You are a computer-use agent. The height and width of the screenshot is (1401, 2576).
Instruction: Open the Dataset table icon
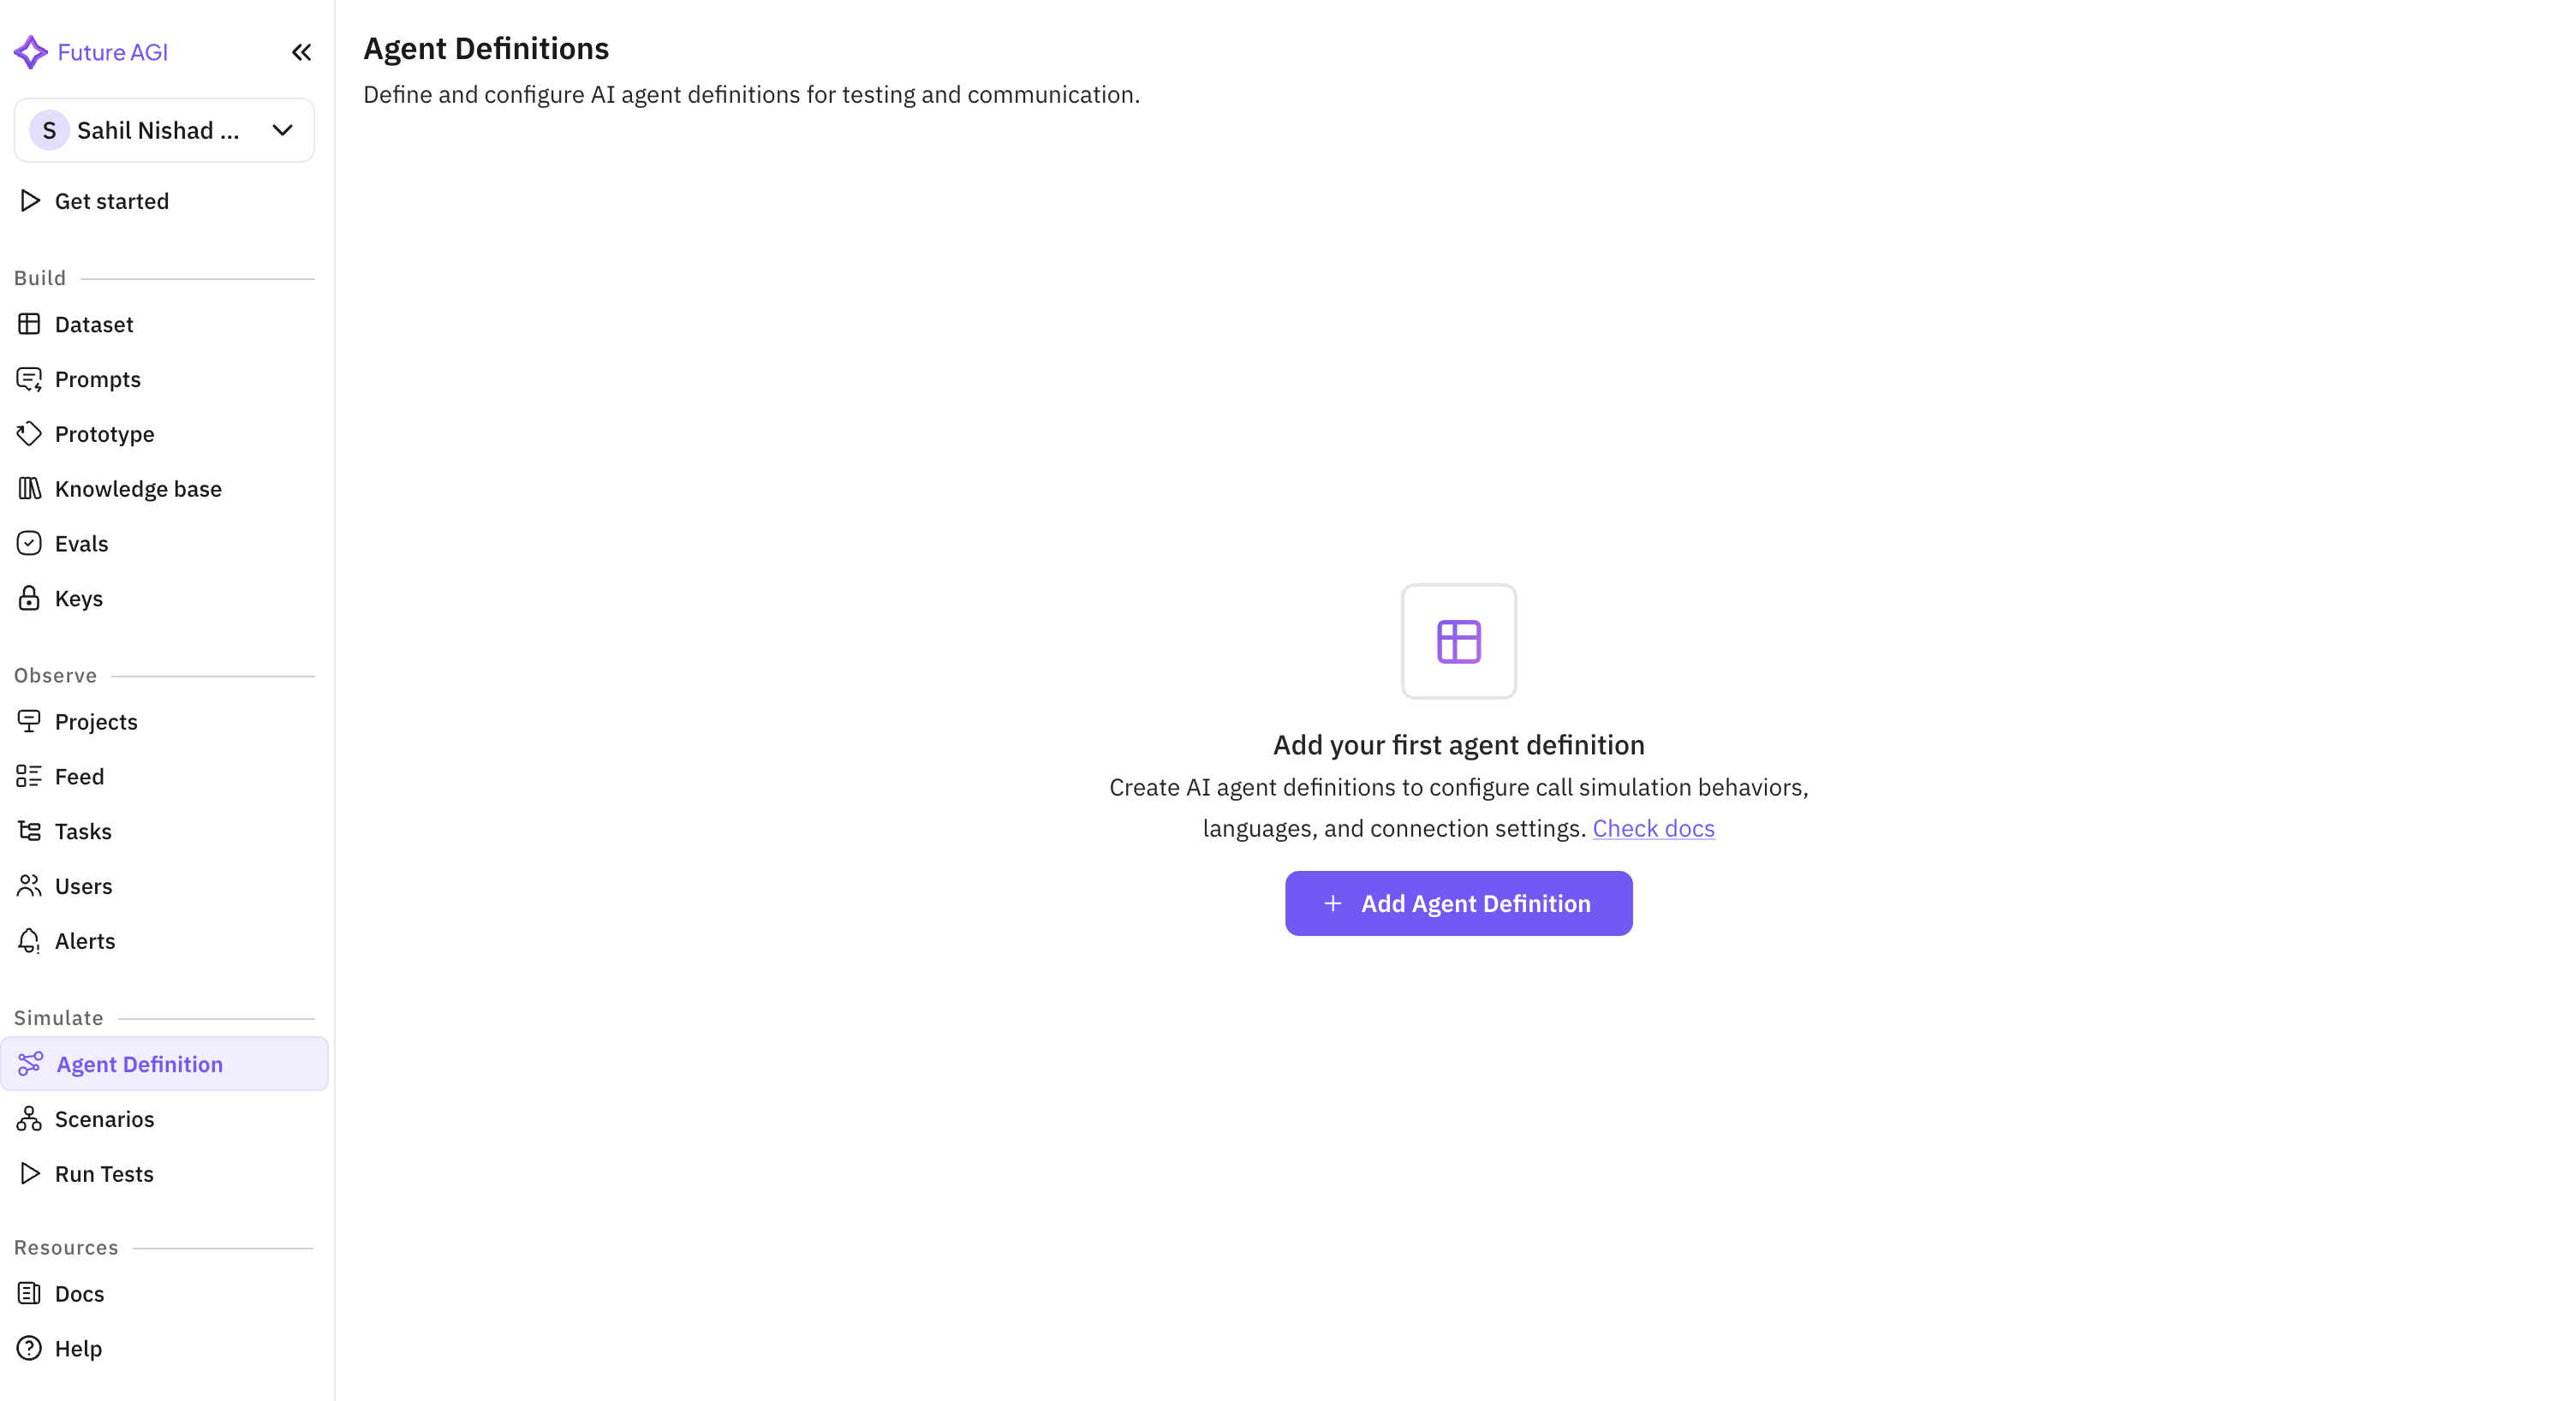point(29,324)
